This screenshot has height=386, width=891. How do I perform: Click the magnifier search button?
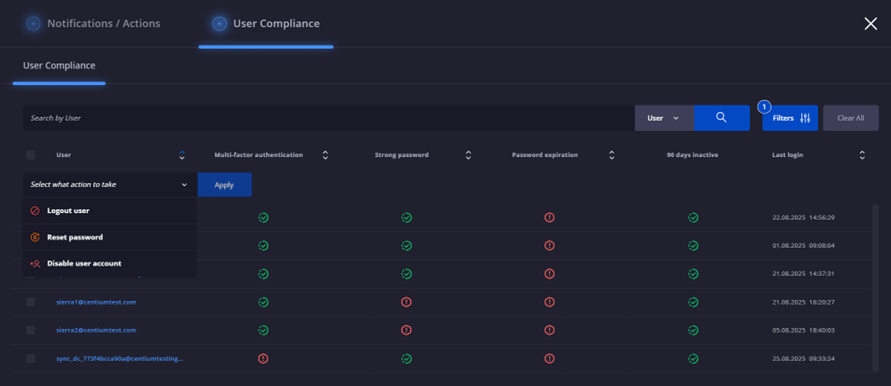tap(722, 118)
